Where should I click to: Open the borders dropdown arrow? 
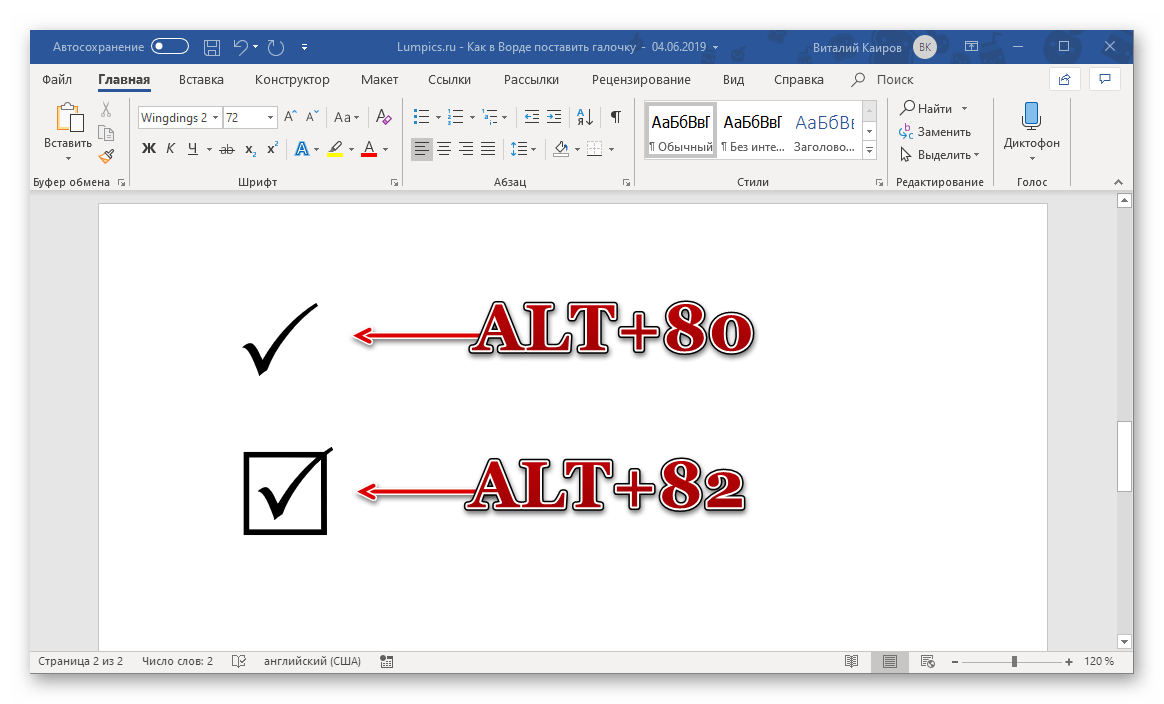point(612,149)
